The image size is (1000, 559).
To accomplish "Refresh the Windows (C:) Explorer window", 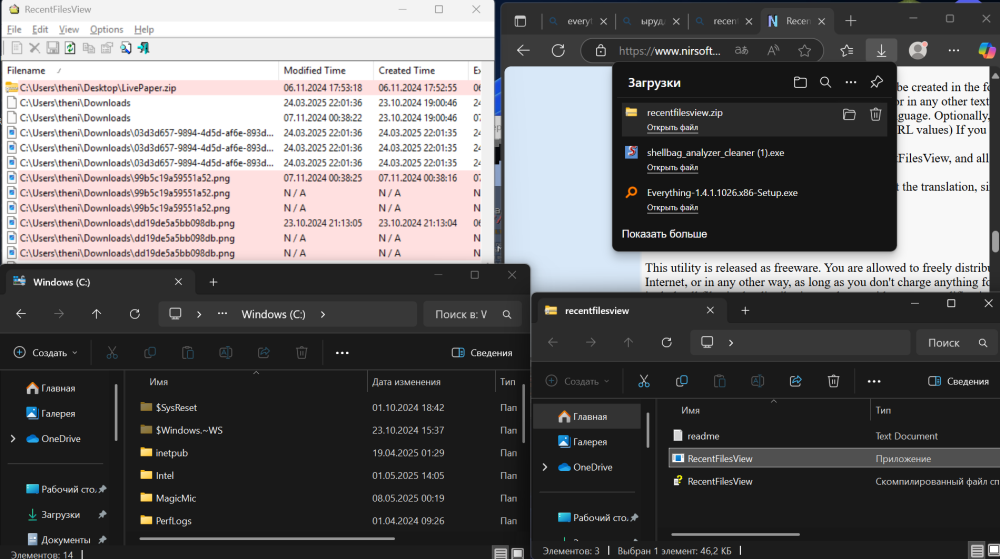I will coord(135,314).
